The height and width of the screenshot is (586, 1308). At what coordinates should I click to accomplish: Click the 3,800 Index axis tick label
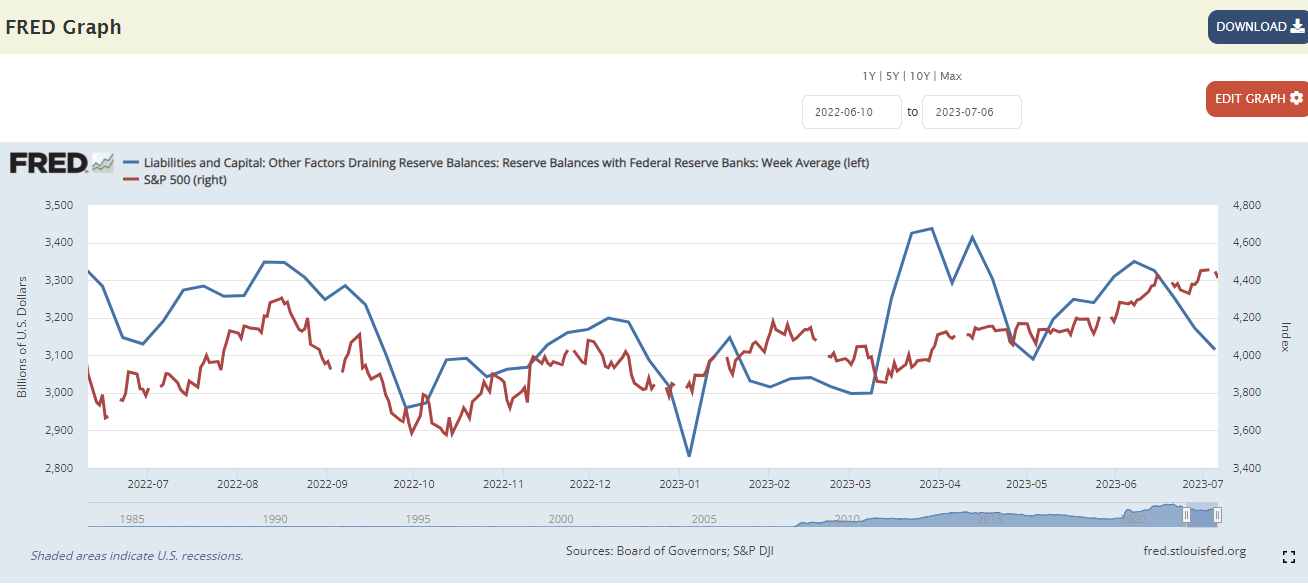click(x=1246, y=393)
